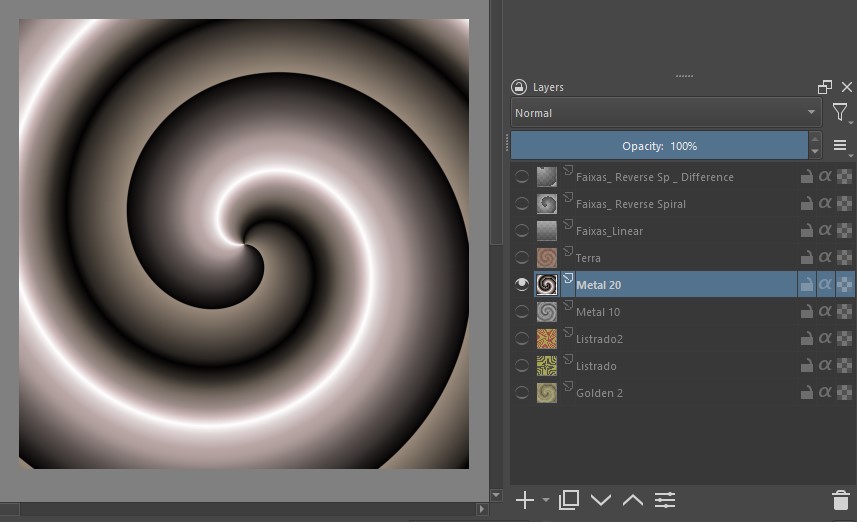Show the Golden 2 layer
The width and height of the screenshot is (857, 522).
522,393
